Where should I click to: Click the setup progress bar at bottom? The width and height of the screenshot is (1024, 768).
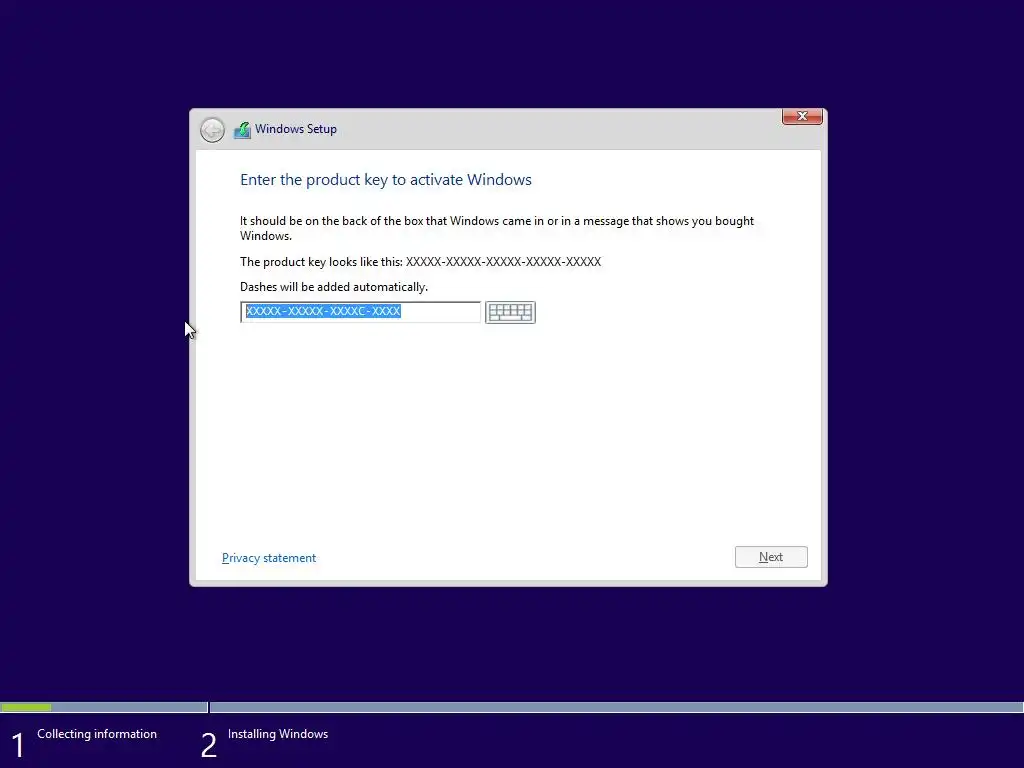[512, 707]
